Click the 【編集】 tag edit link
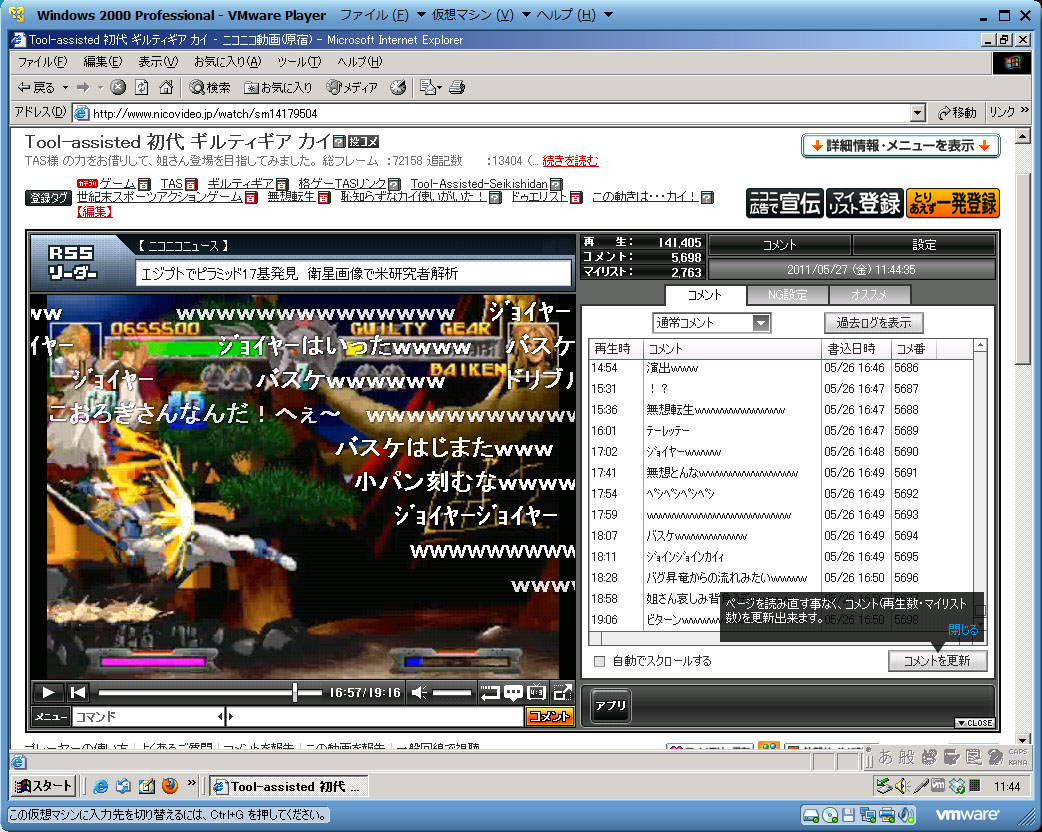The width and height of the screenshot is (1042, 832). [x=94, y=211]
